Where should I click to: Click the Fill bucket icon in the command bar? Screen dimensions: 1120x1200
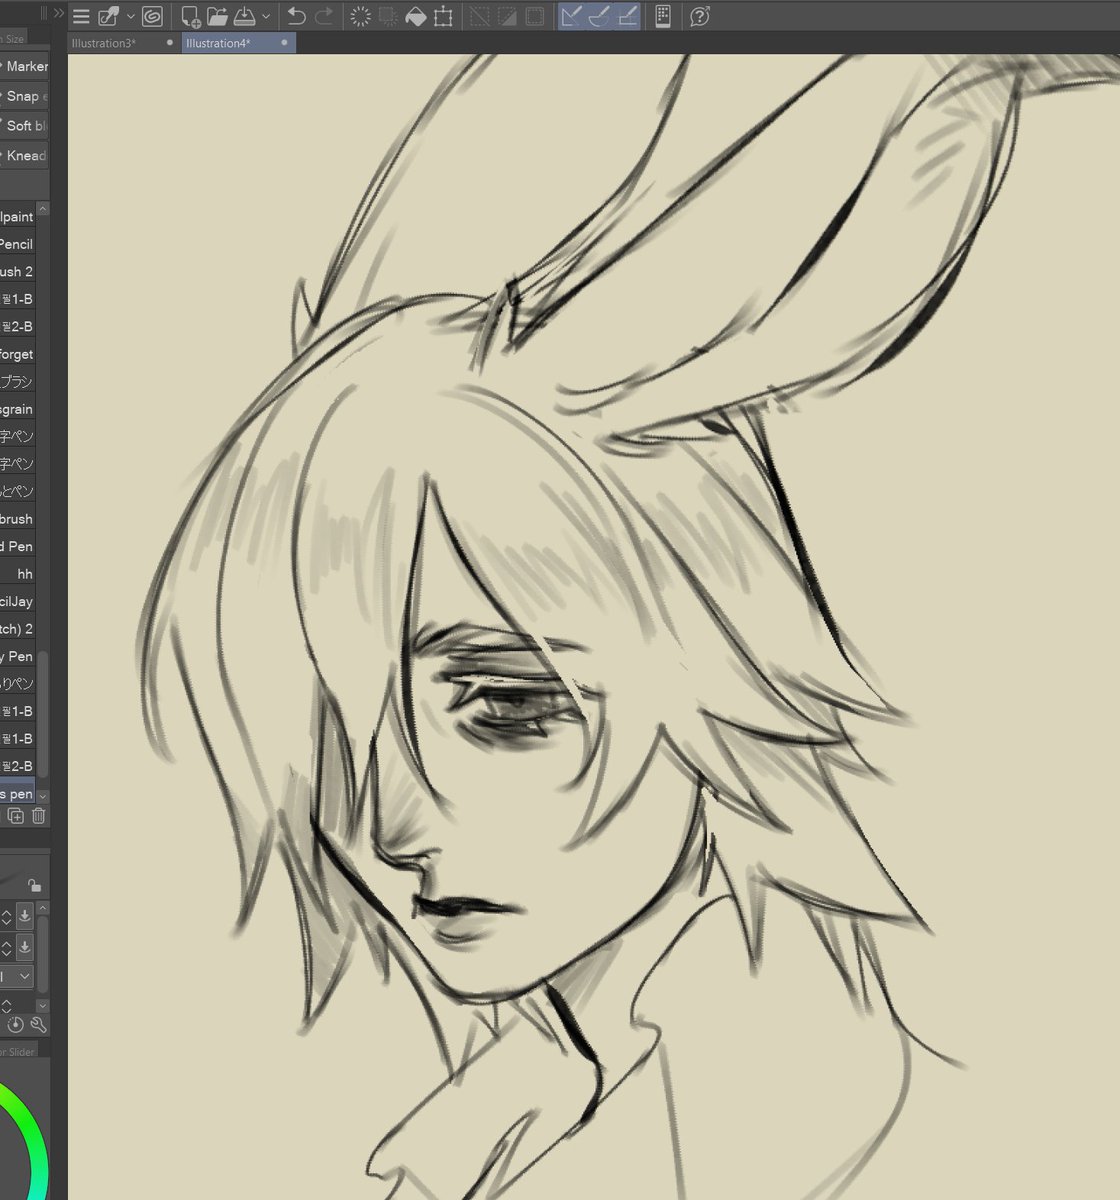point(416,16)
